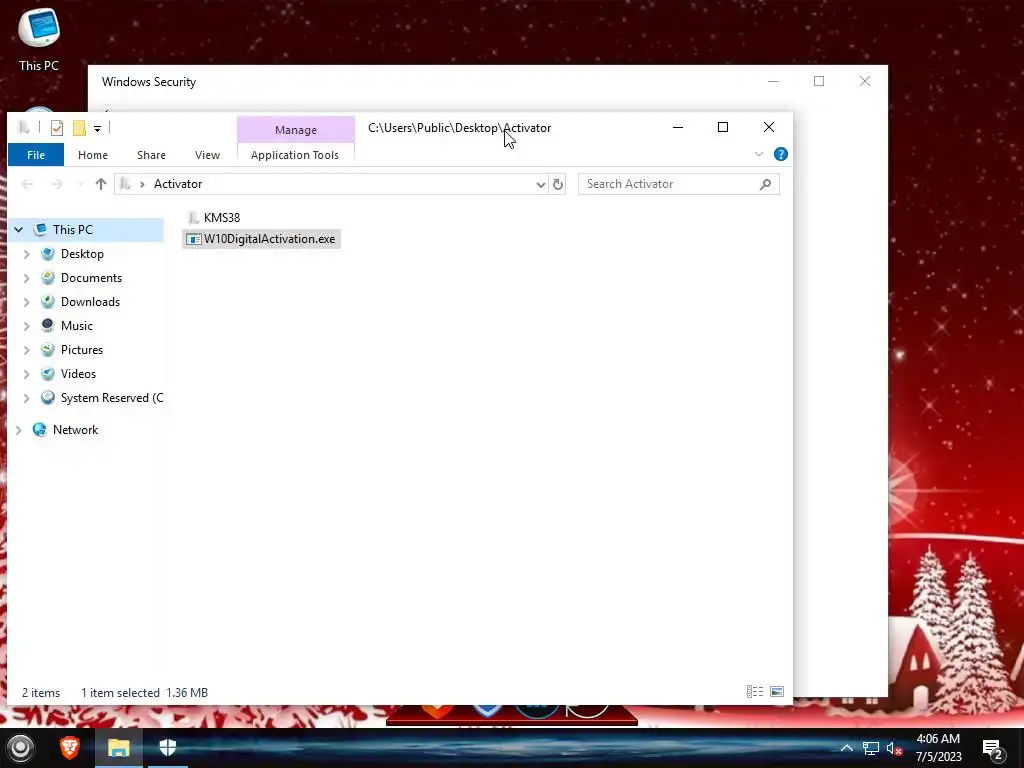Refresh the Activator folder
The image size is (1024, 768).
(x=558, y=184)
